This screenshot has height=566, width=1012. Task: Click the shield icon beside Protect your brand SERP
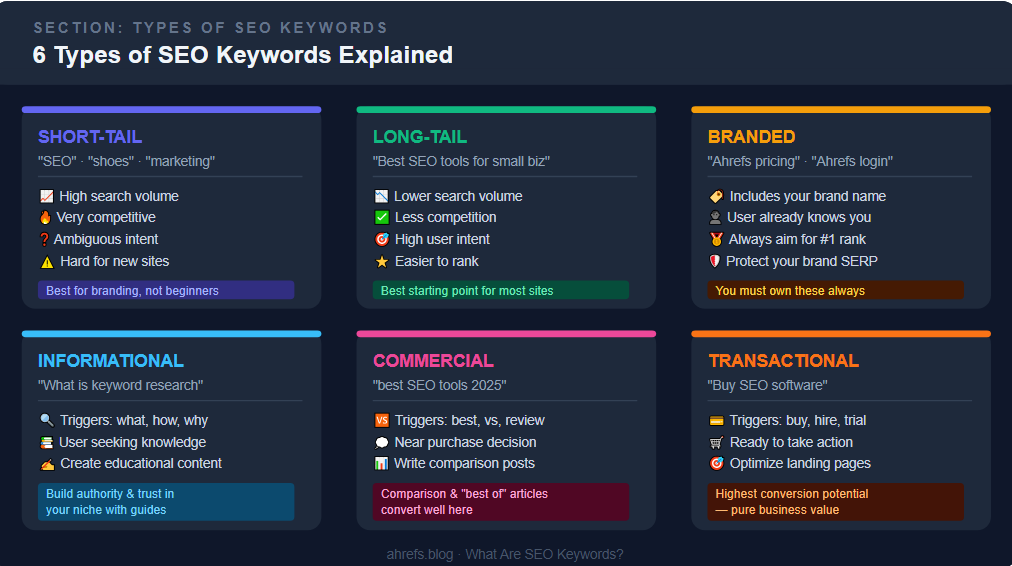714,261
